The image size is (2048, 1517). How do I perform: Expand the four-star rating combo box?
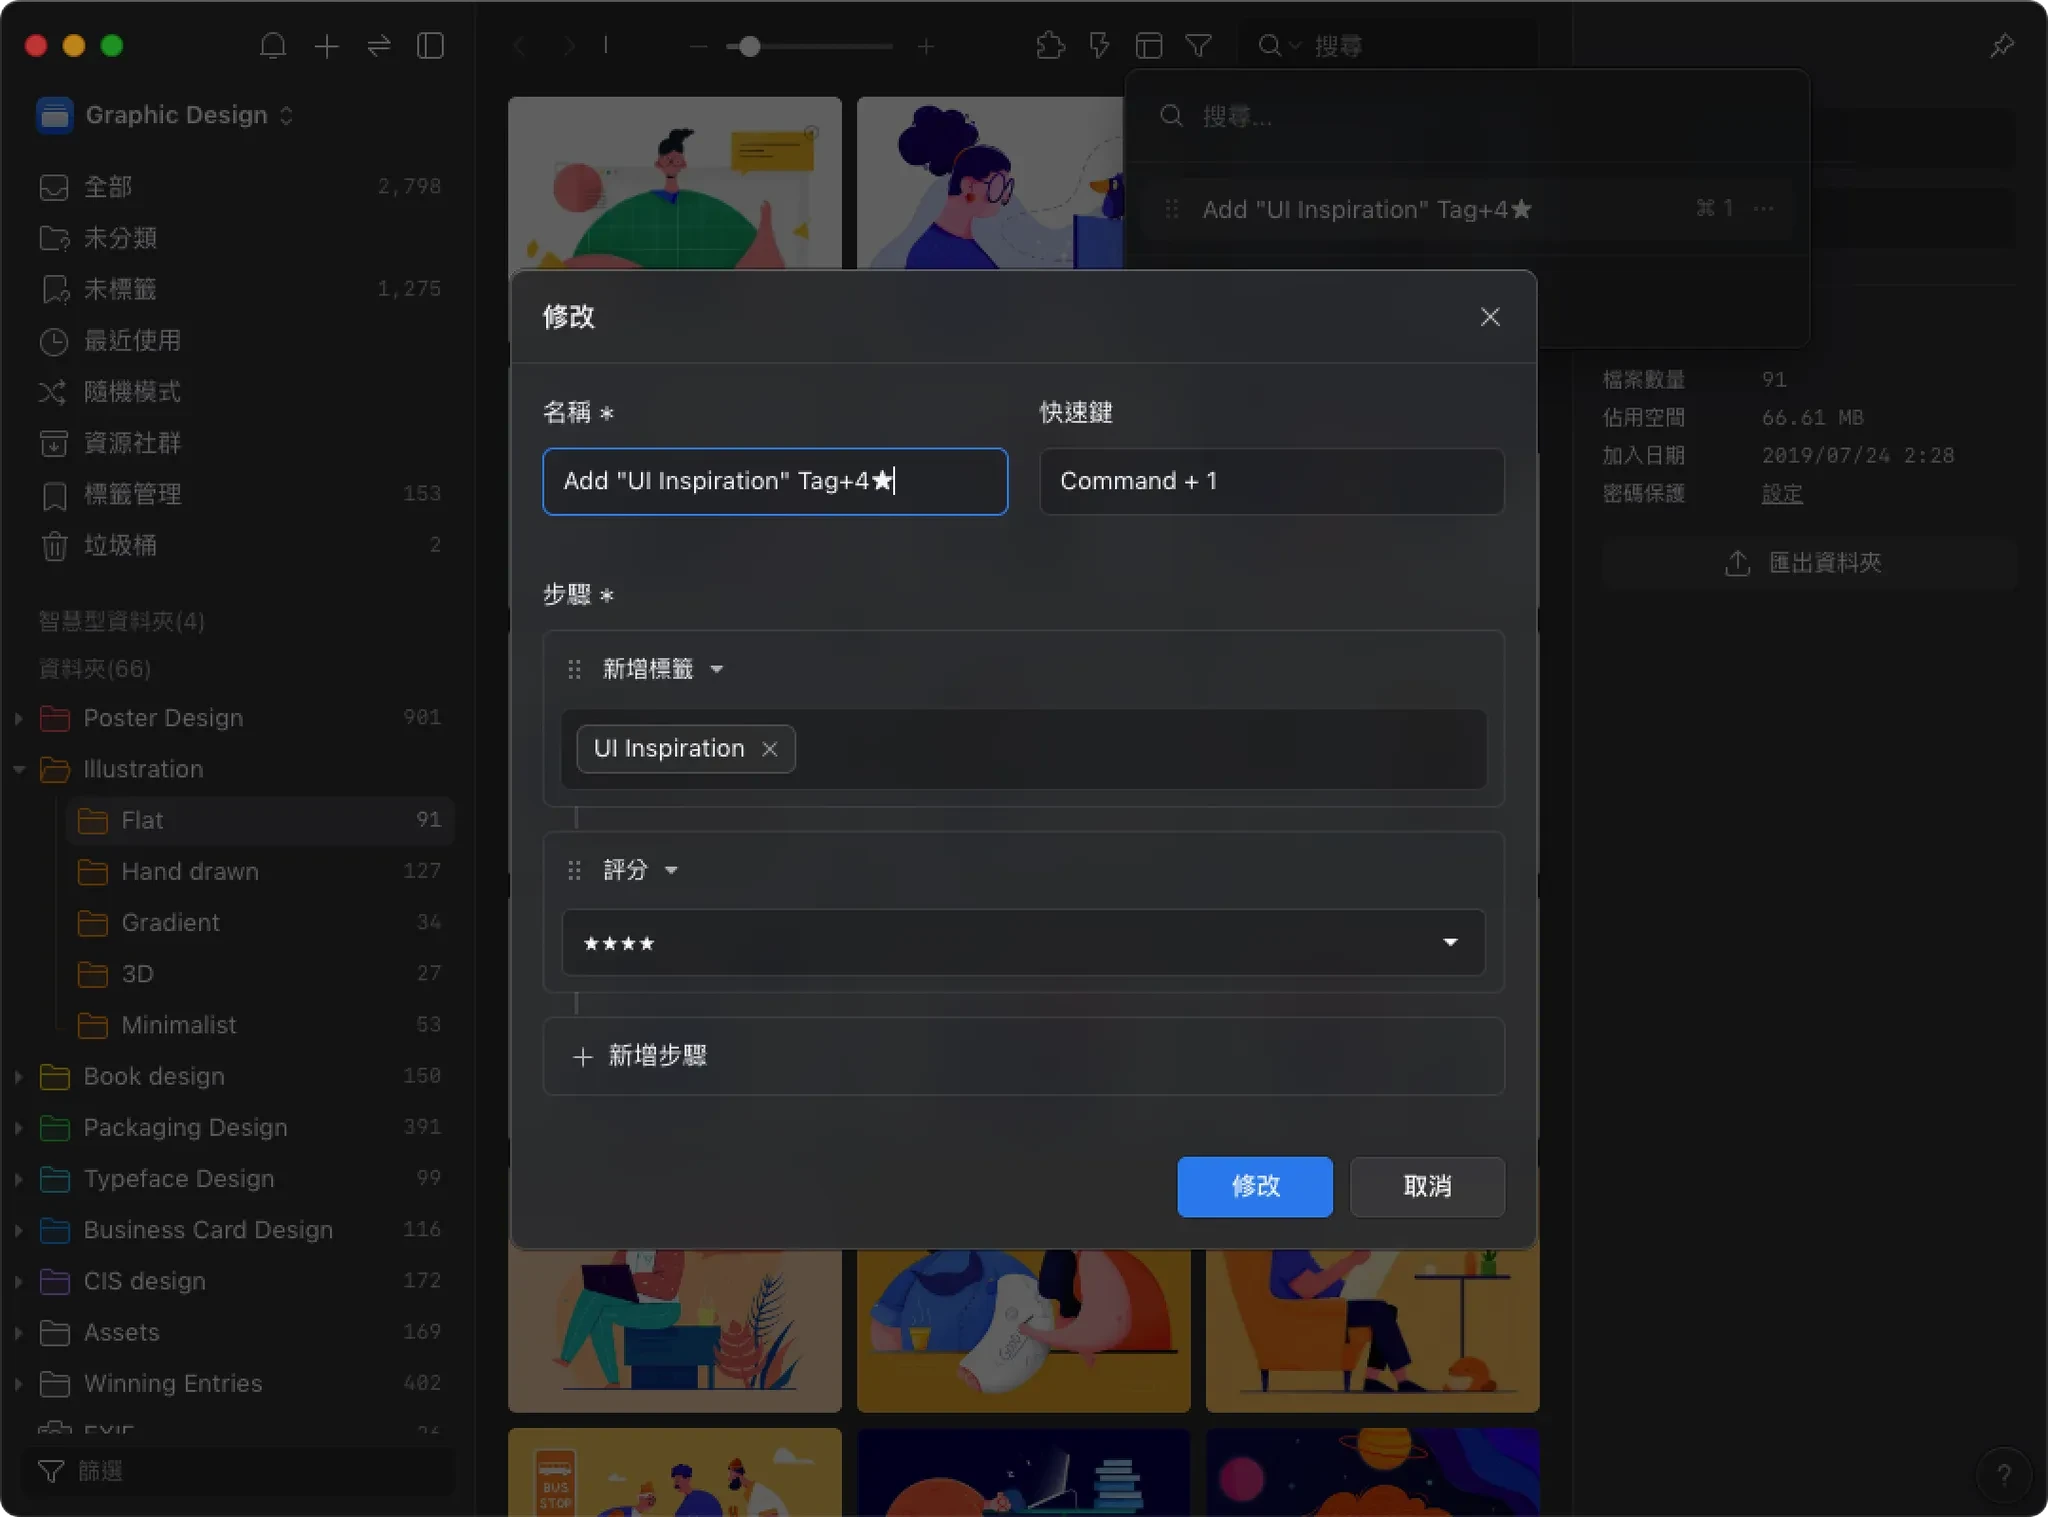tap(1022, 942)
